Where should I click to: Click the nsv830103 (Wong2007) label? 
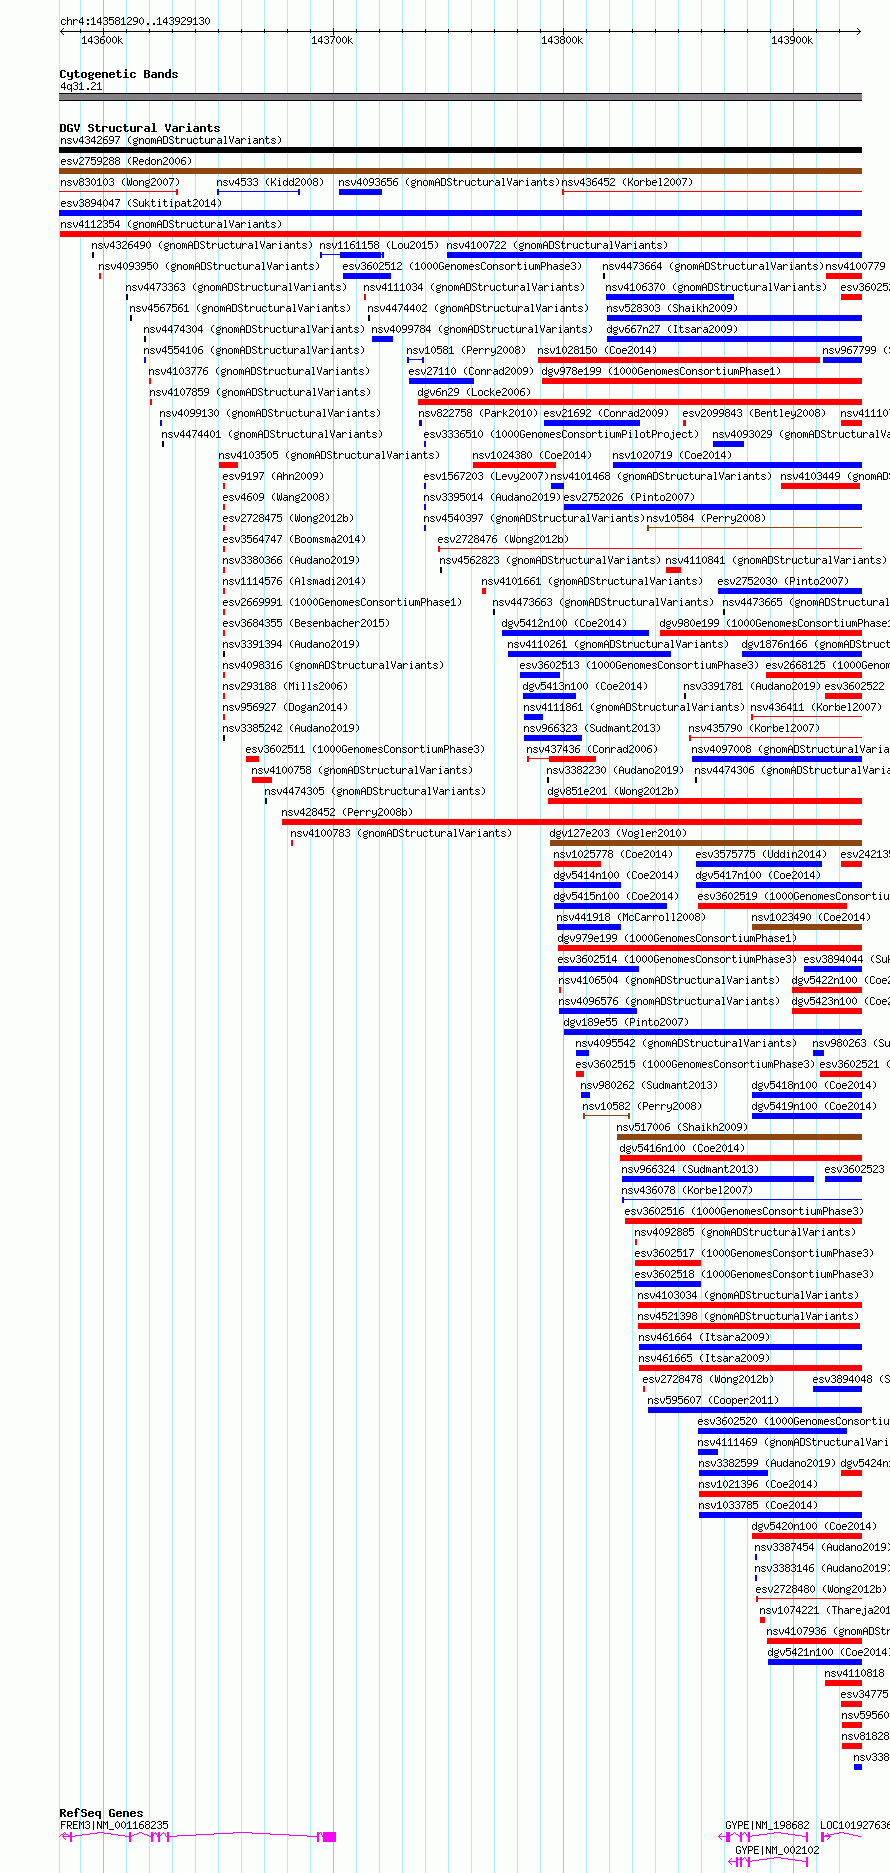tap(120, 182)
